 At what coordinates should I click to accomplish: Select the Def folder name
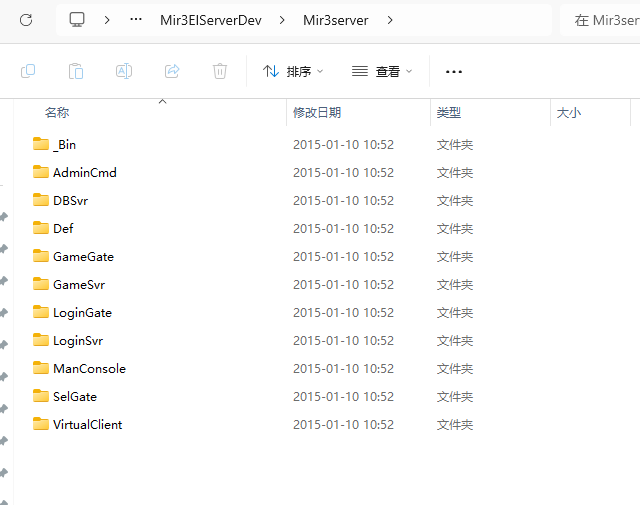(63, 229)
